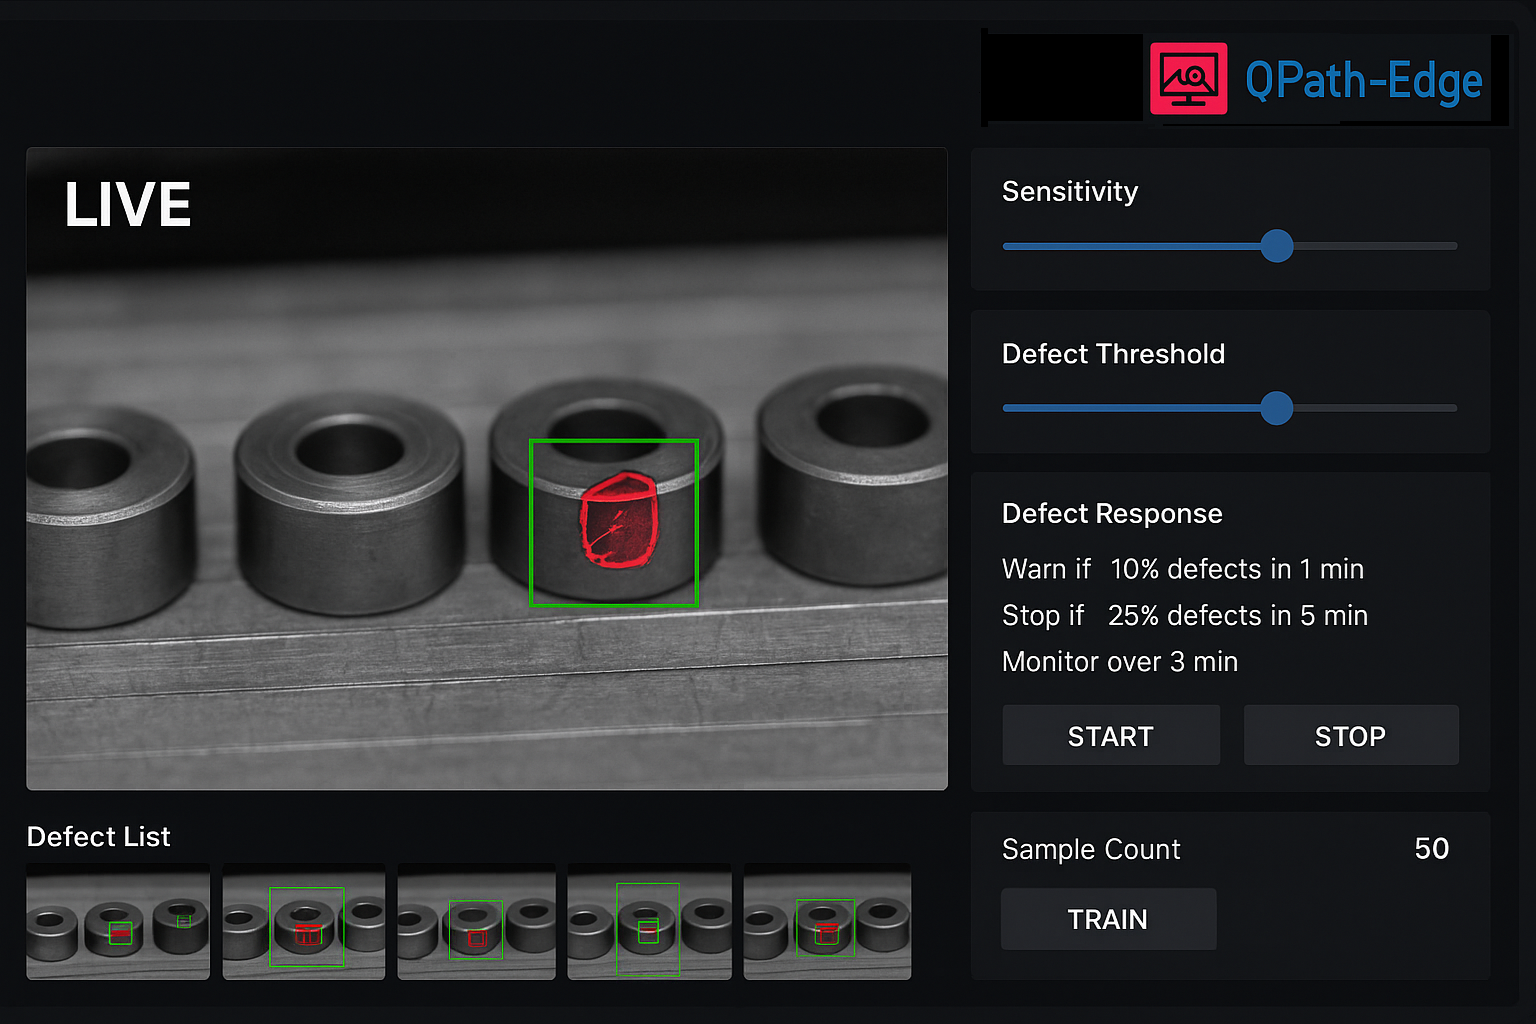1536x1024 pixels.
Task: Open the first defect thumbnail in Defect List
Action: pyautogui.click(x=118, y=921)
